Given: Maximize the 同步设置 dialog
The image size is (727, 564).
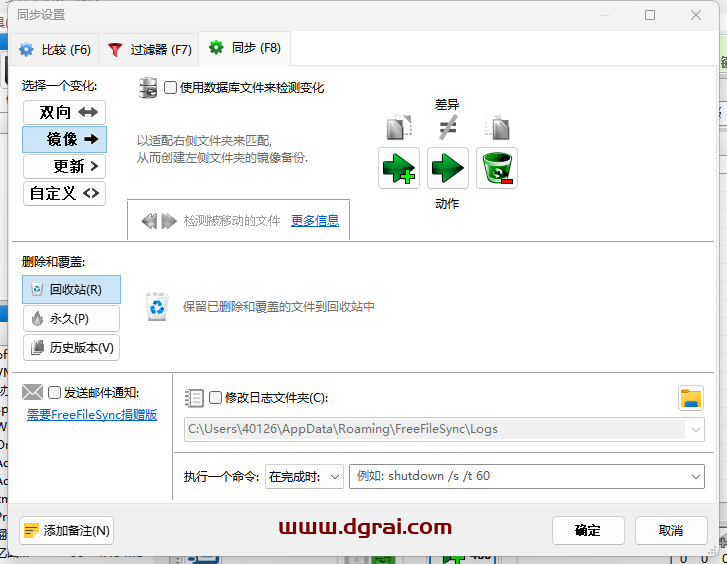Looking at the screenshot, I should tap(650, 15).
